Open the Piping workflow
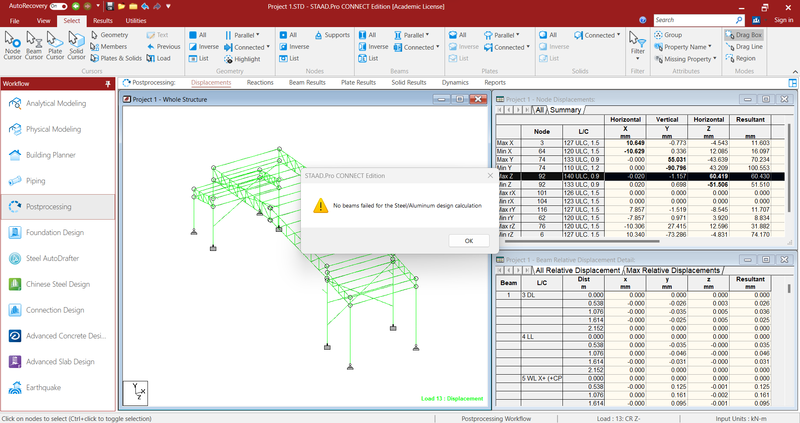The height and width of the screenshot is (423, 800). [x=58, y=181]
